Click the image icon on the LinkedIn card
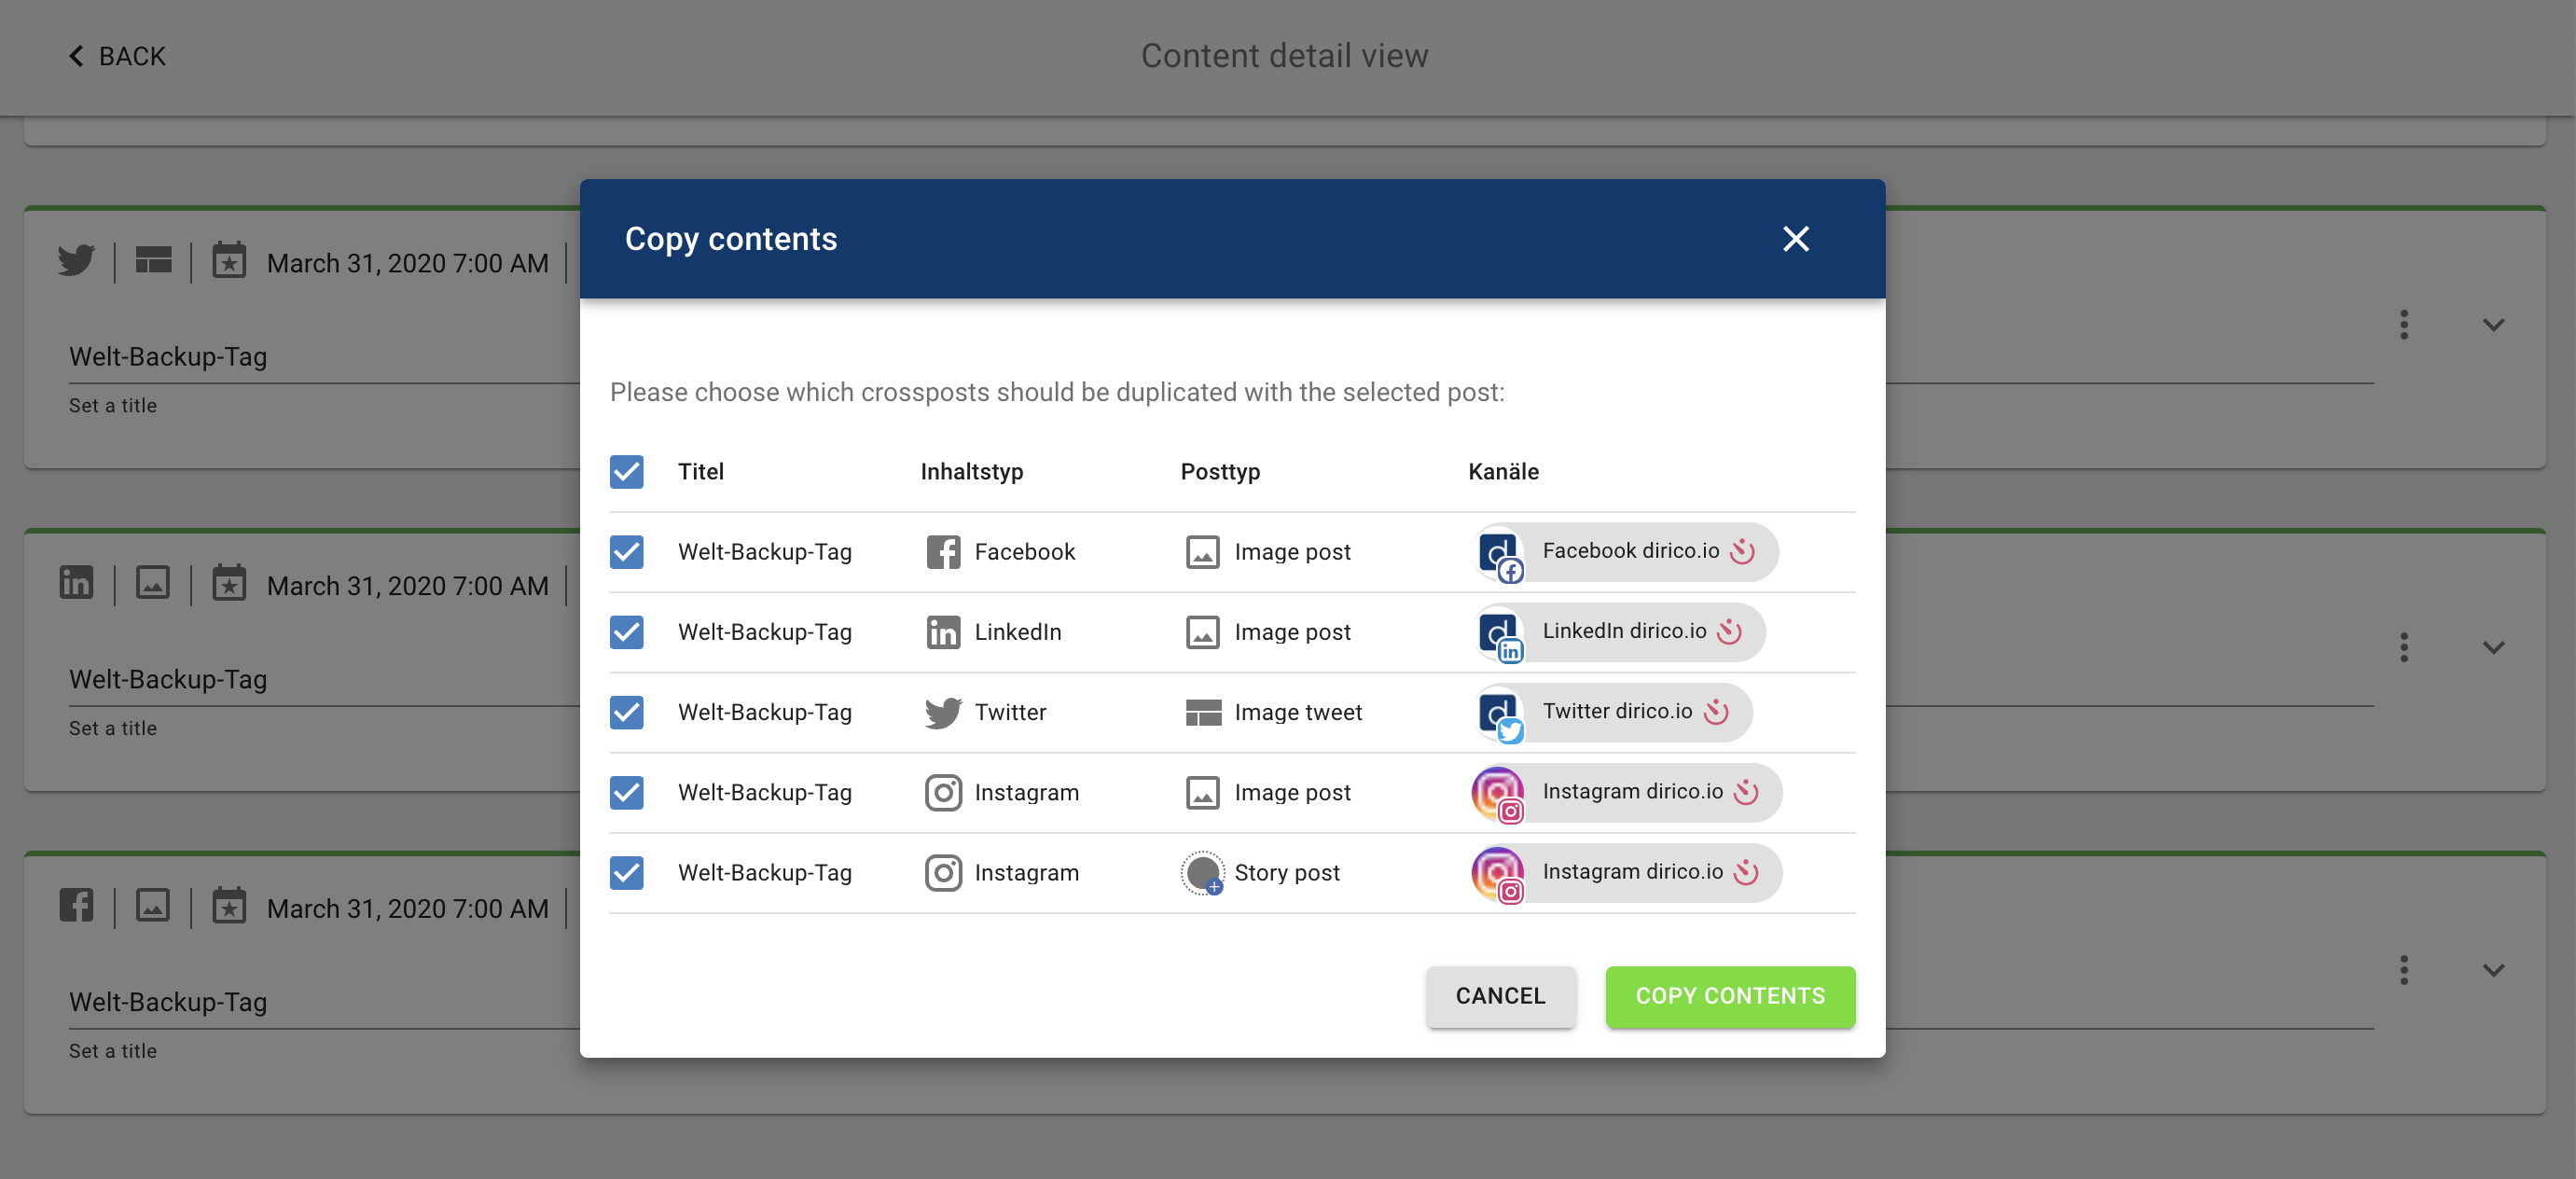The width and height of the screenshot is (2576, 1179). point(153,582)
